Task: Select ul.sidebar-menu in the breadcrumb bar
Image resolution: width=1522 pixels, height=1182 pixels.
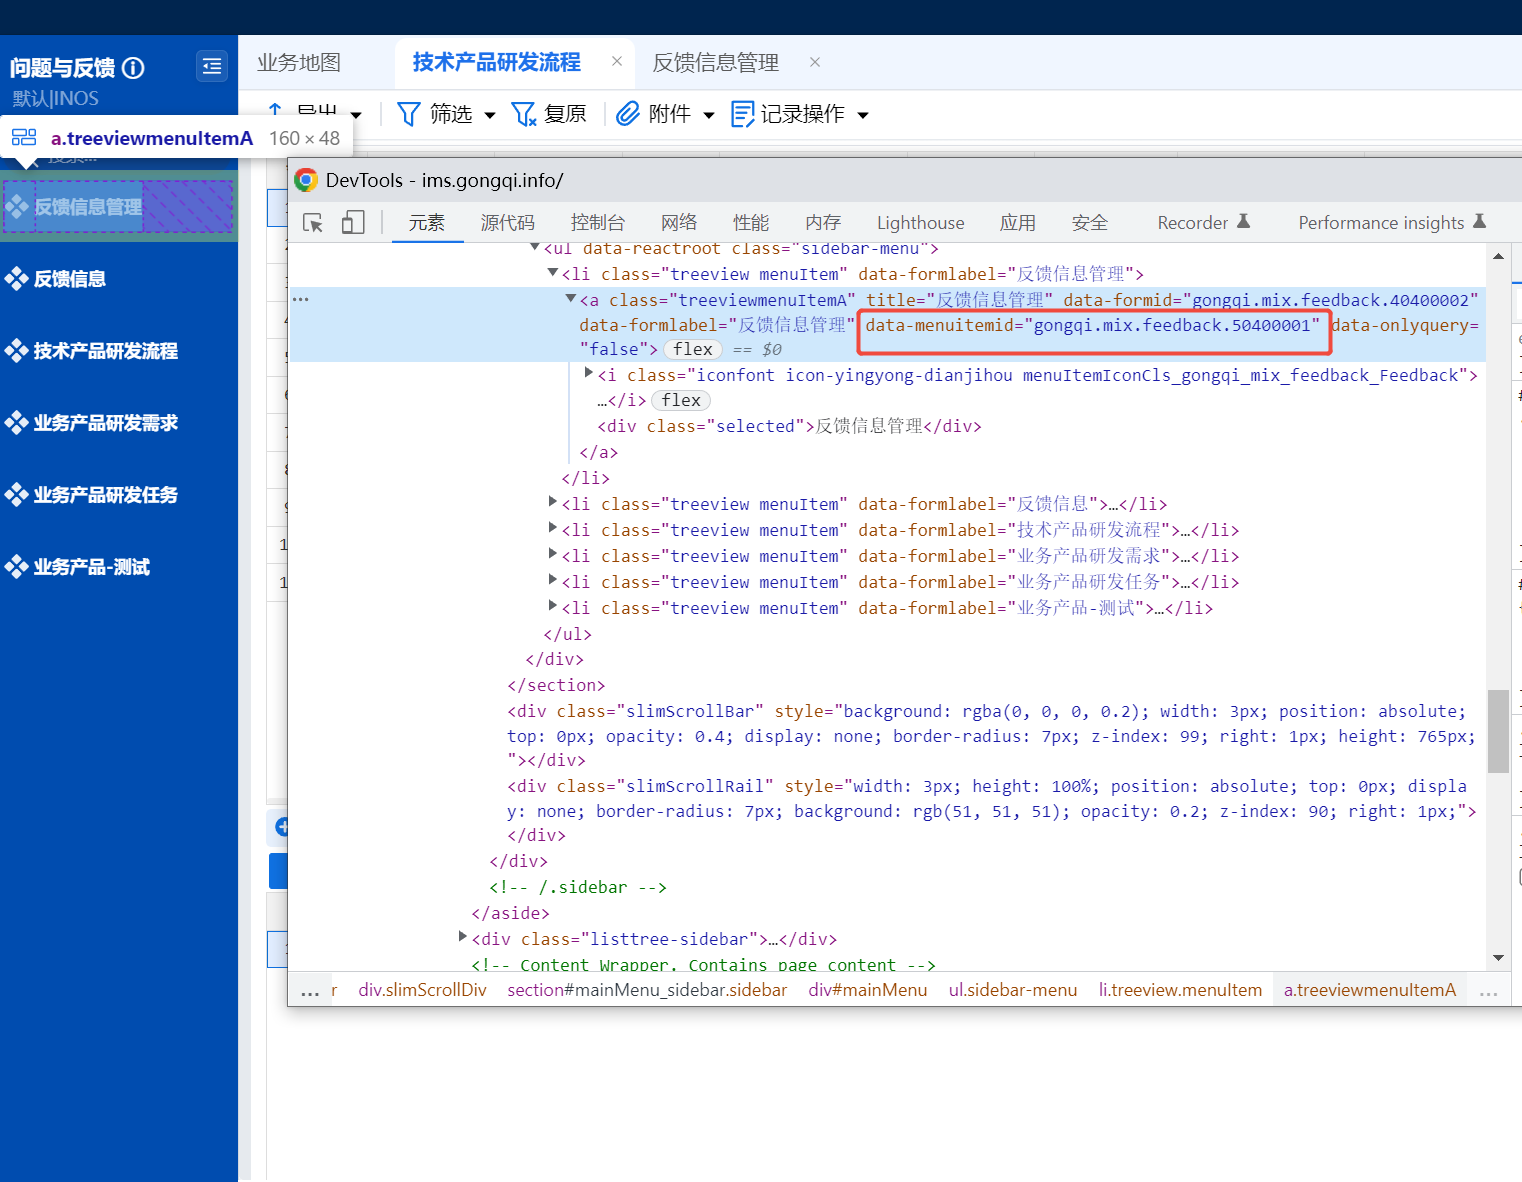Action: coord(1012,990)
